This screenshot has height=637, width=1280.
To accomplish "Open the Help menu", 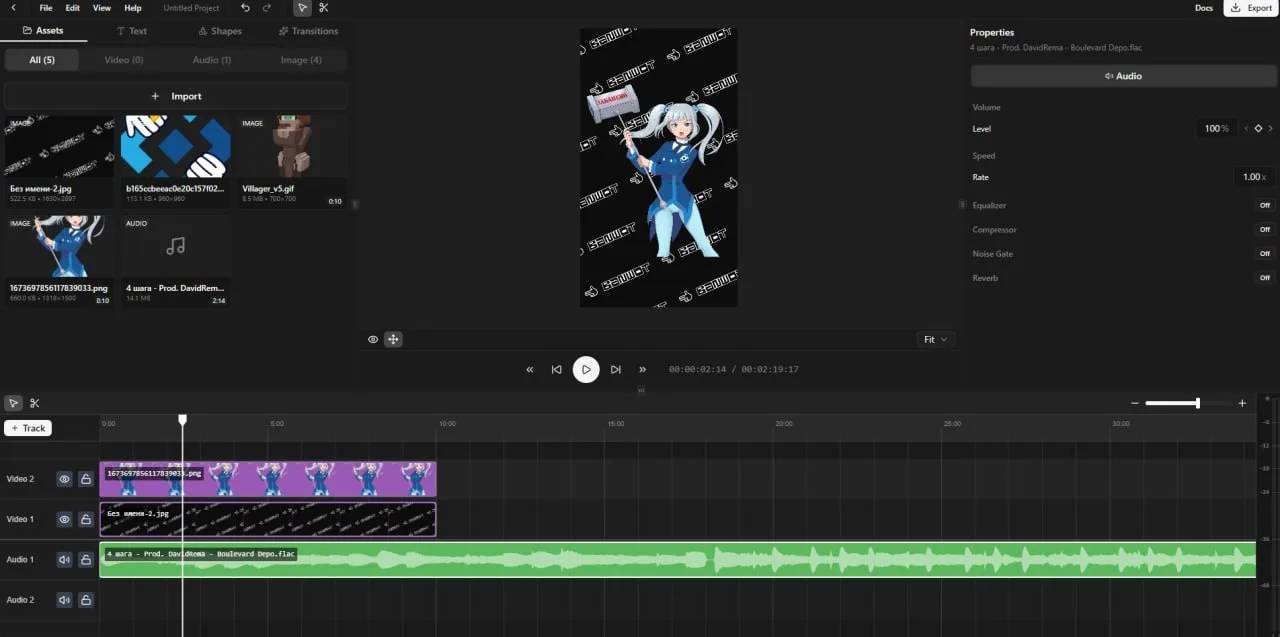I will [133, 8].
